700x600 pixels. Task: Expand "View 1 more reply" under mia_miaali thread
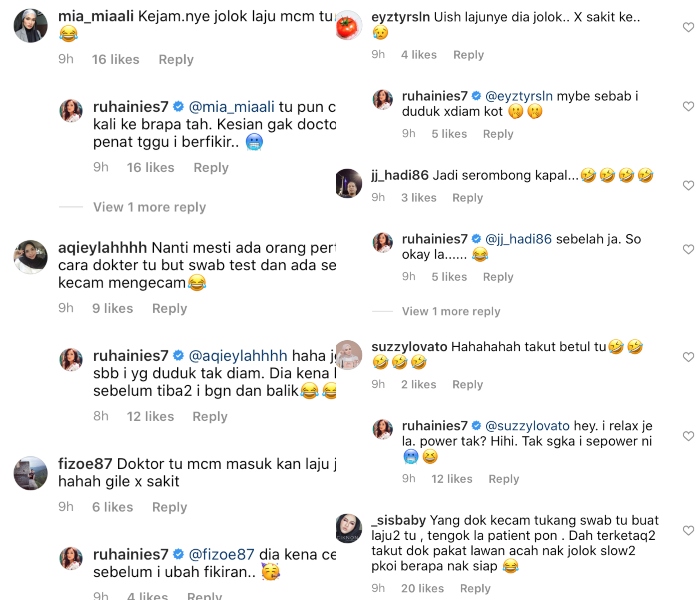pyautogui.click(x=149, y=207)
